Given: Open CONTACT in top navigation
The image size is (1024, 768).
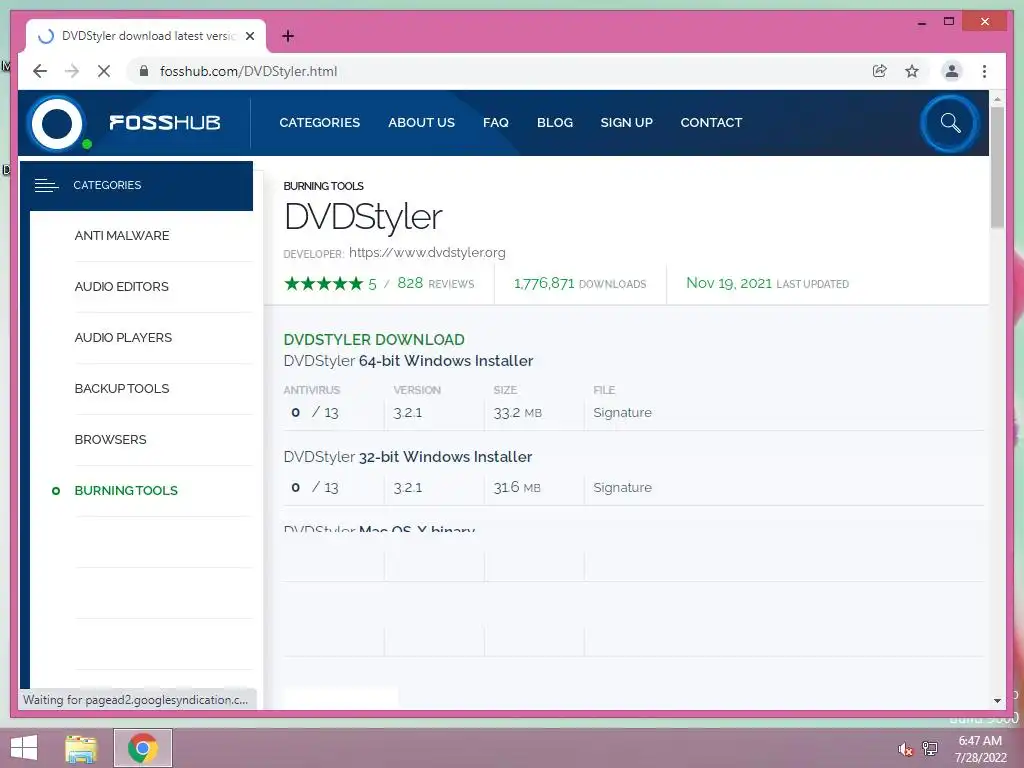Looking at the screenshot, I should pos(711,123).
